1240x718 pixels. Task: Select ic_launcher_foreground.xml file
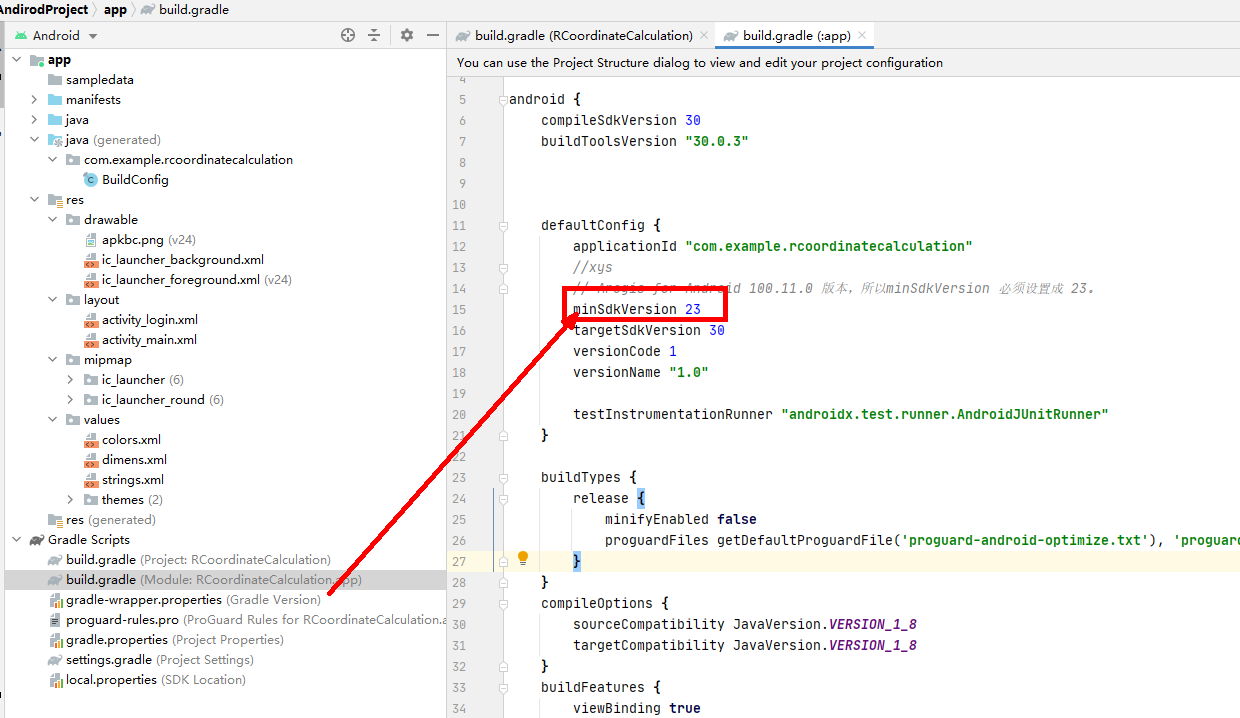[x=187, y=280]
